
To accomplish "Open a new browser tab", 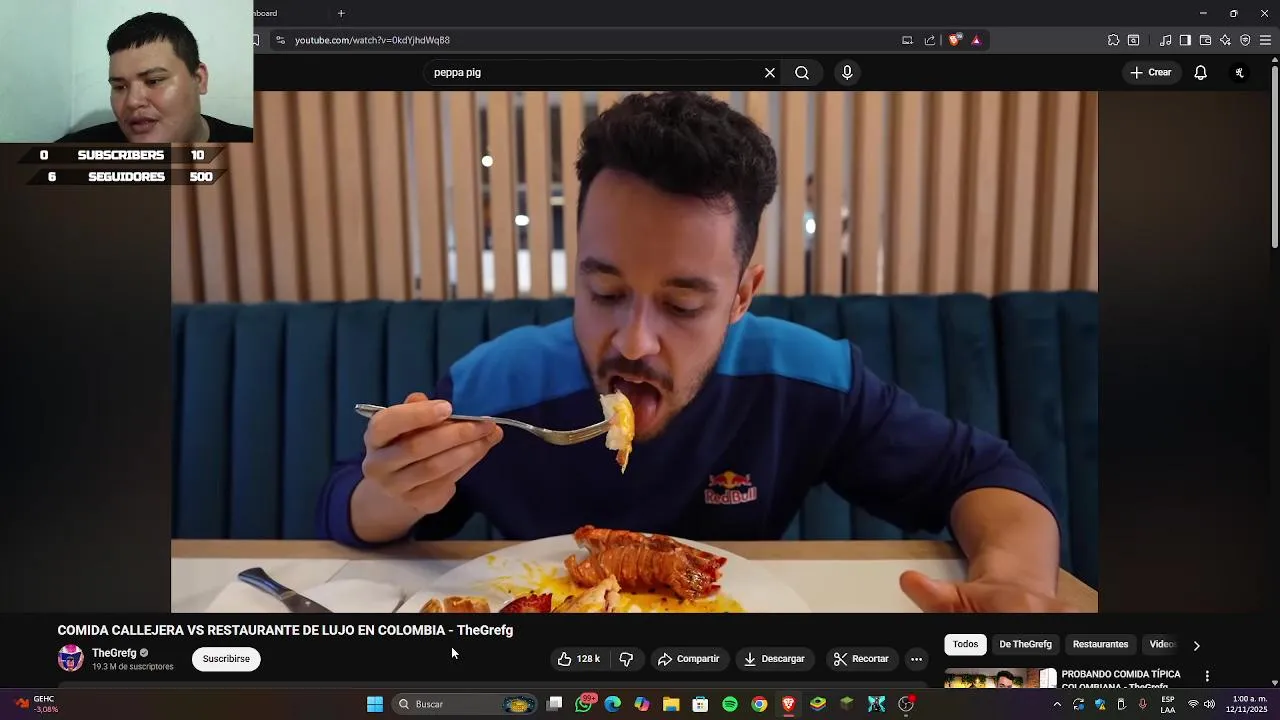I will pyautogui.click(x=341, y=13).
